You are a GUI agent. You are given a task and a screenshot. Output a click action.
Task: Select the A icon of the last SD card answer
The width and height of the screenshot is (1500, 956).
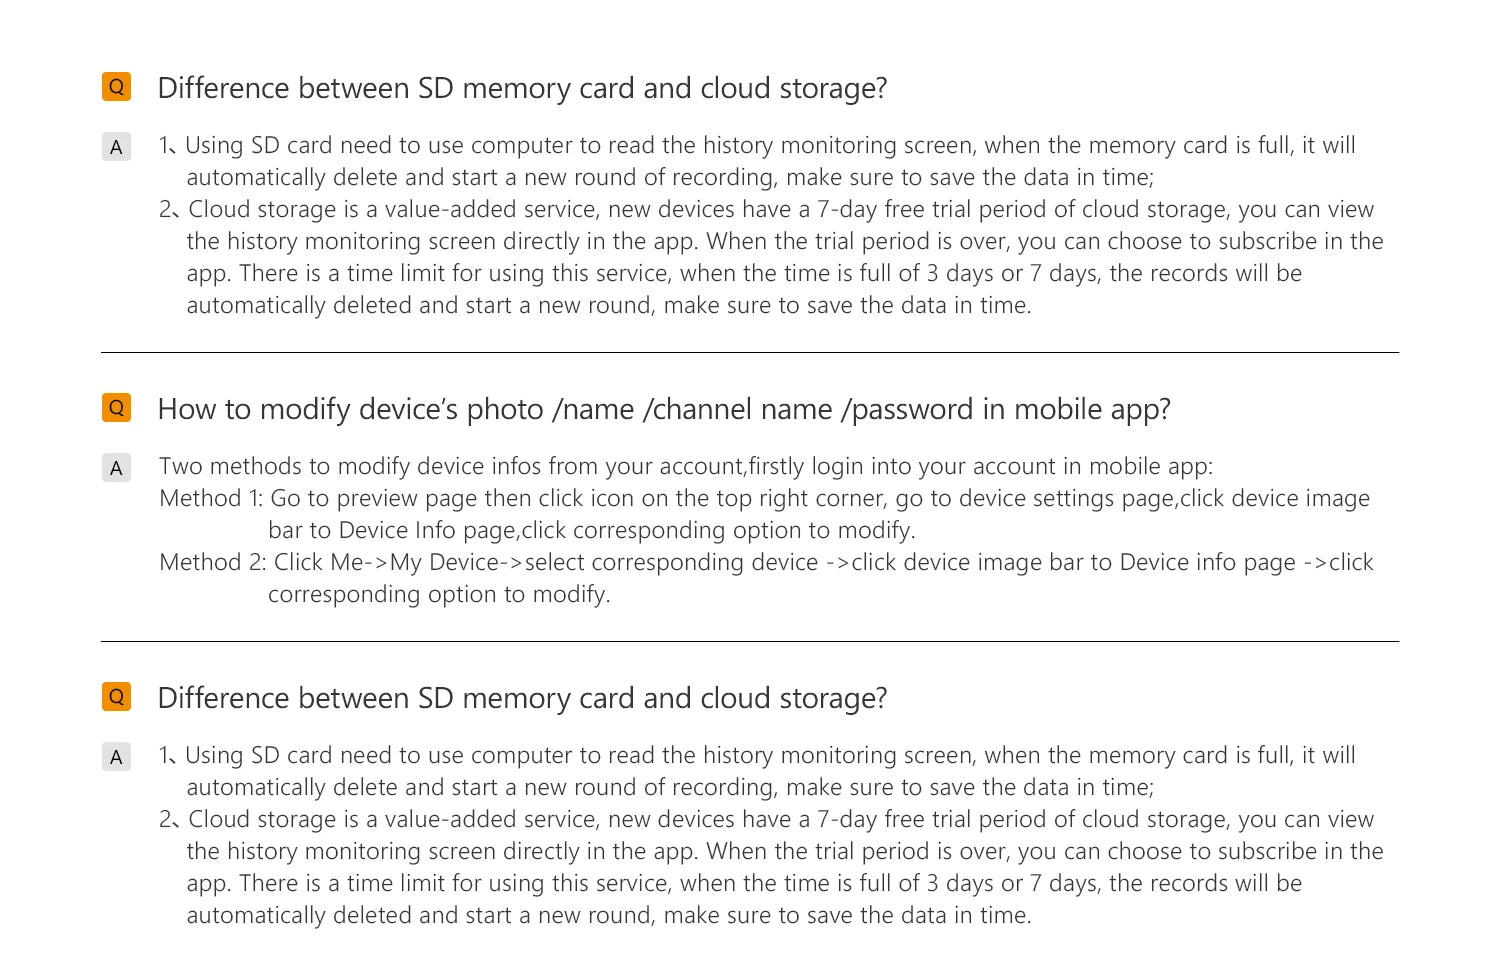[x=116, y=757]
